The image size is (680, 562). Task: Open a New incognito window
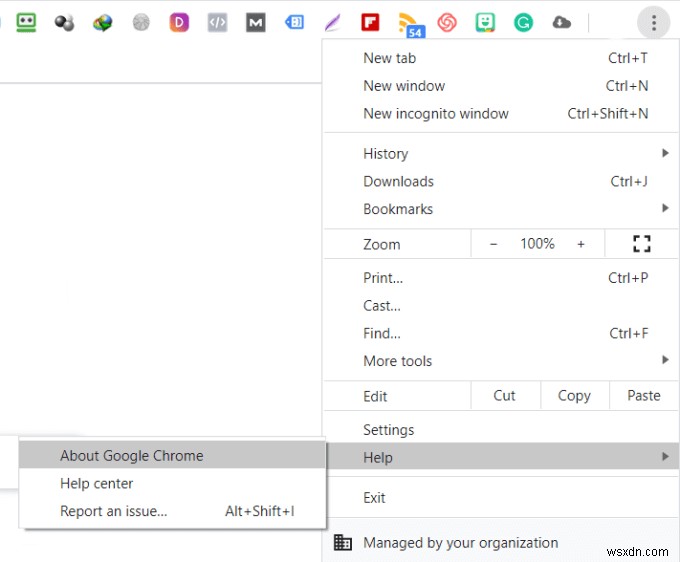click(501, 113)
